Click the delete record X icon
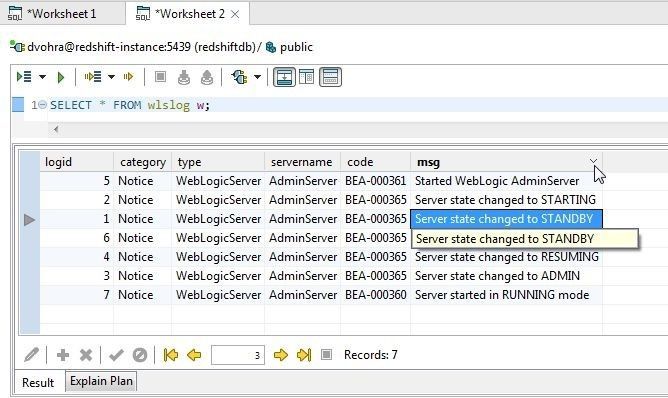 click(86, 355)
